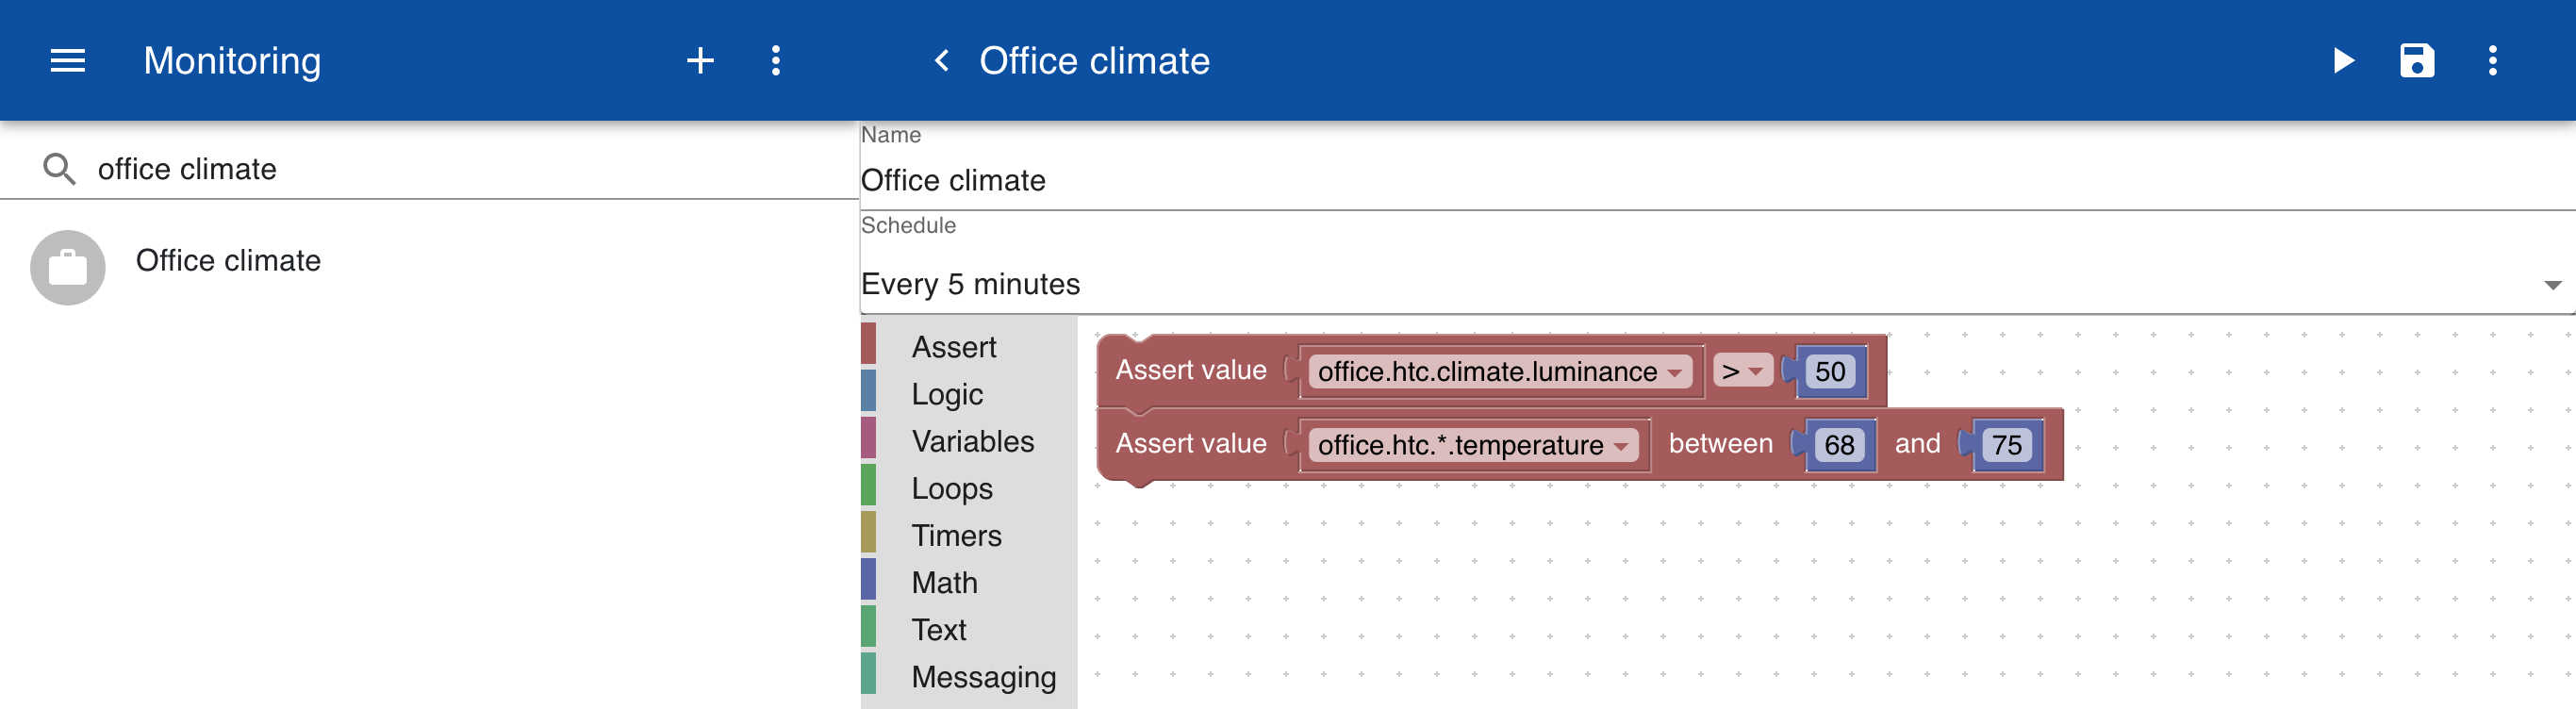This screenshot has height=709, width=2576.
Task: Expand the Schedule dropdown Every 5 minutes
Action: pos(1716,284)
